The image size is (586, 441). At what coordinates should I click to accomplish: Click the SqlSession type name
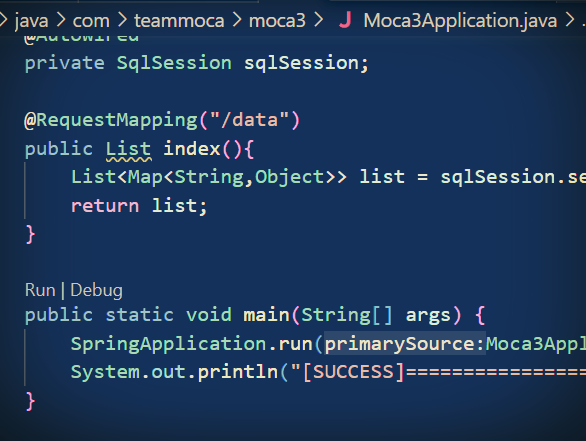[x=174, y=63]
